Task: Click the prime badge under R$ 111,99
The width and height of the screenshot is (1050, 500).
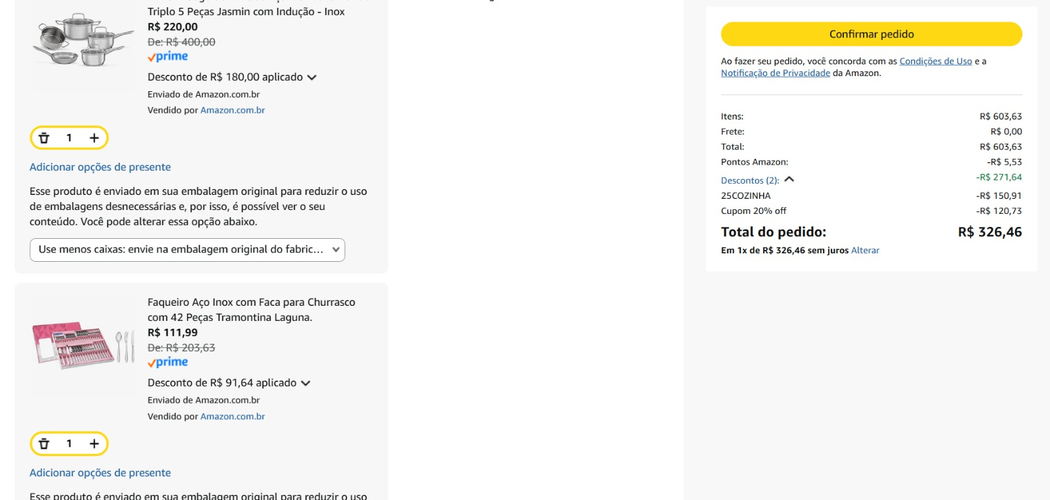Action: coord(167,363)
